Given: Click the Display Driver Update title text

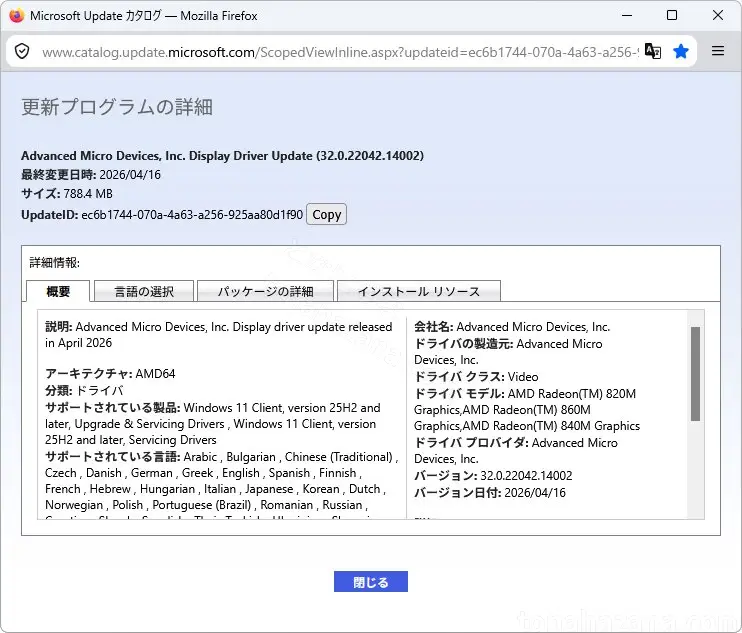Looking at the screenshot, I should (x=222, y=156).
